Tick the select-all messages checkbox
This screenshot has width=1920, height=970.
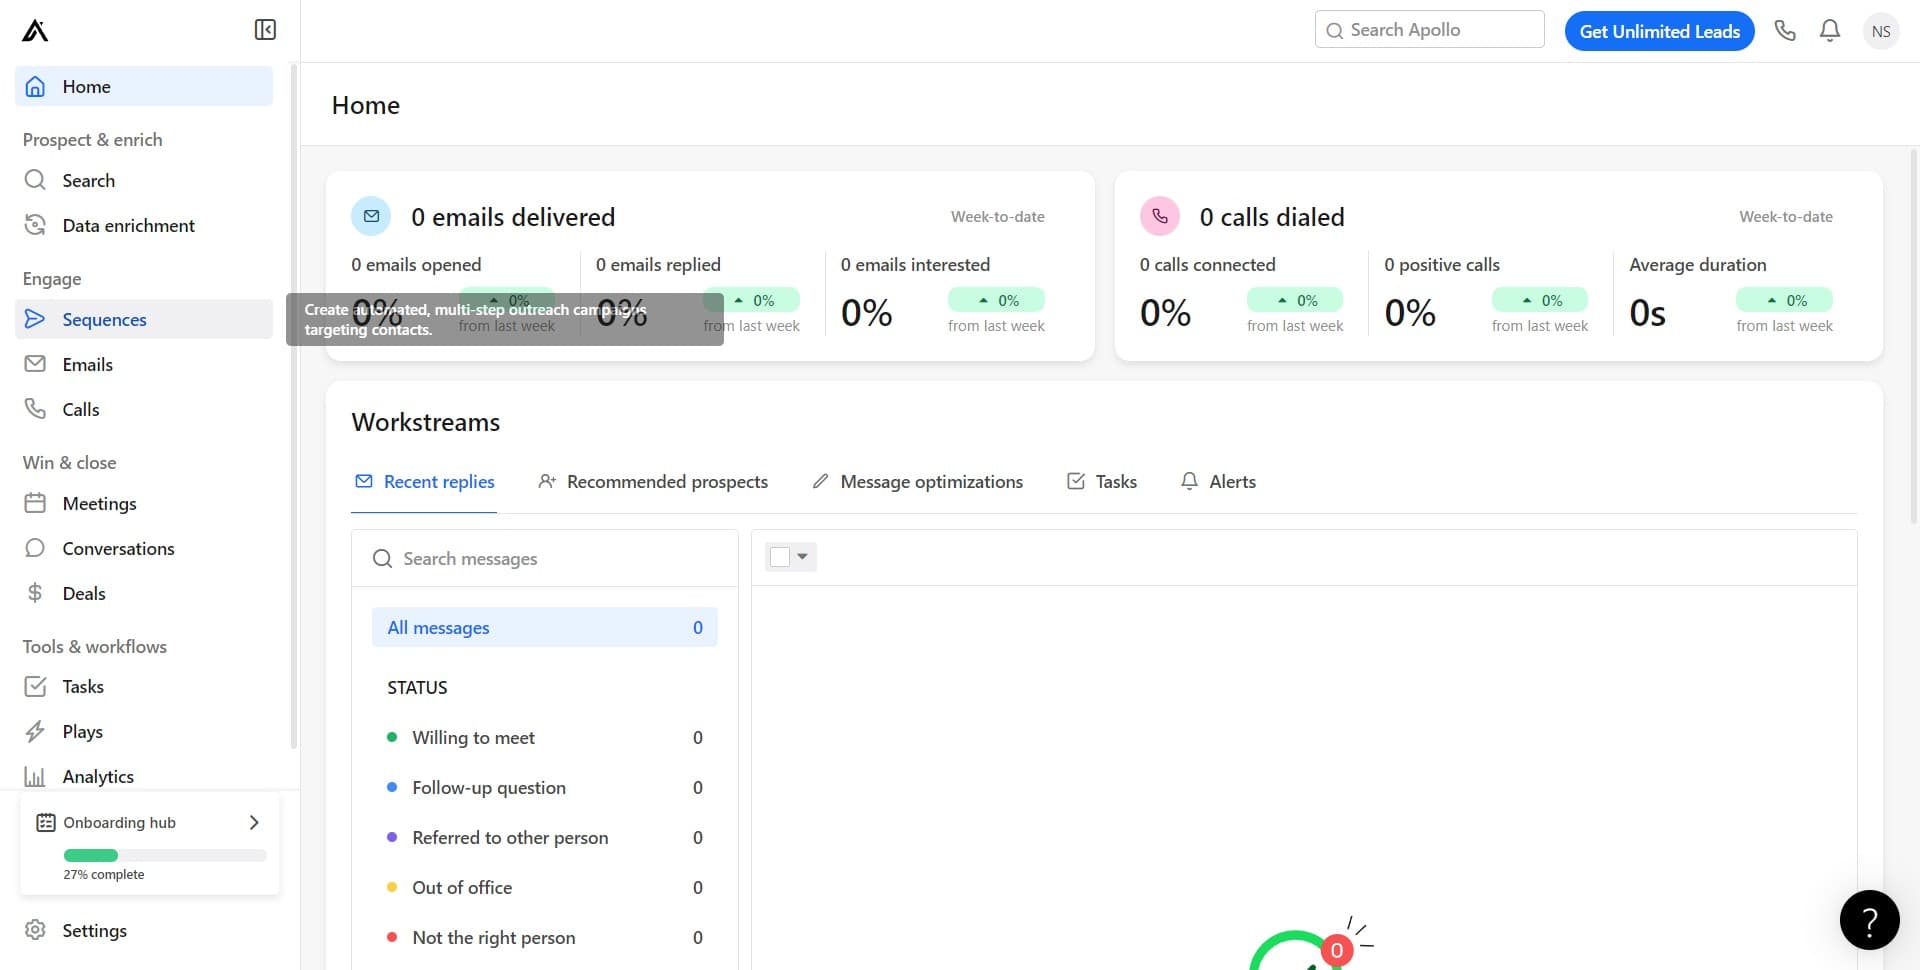(x=780, y=557)
